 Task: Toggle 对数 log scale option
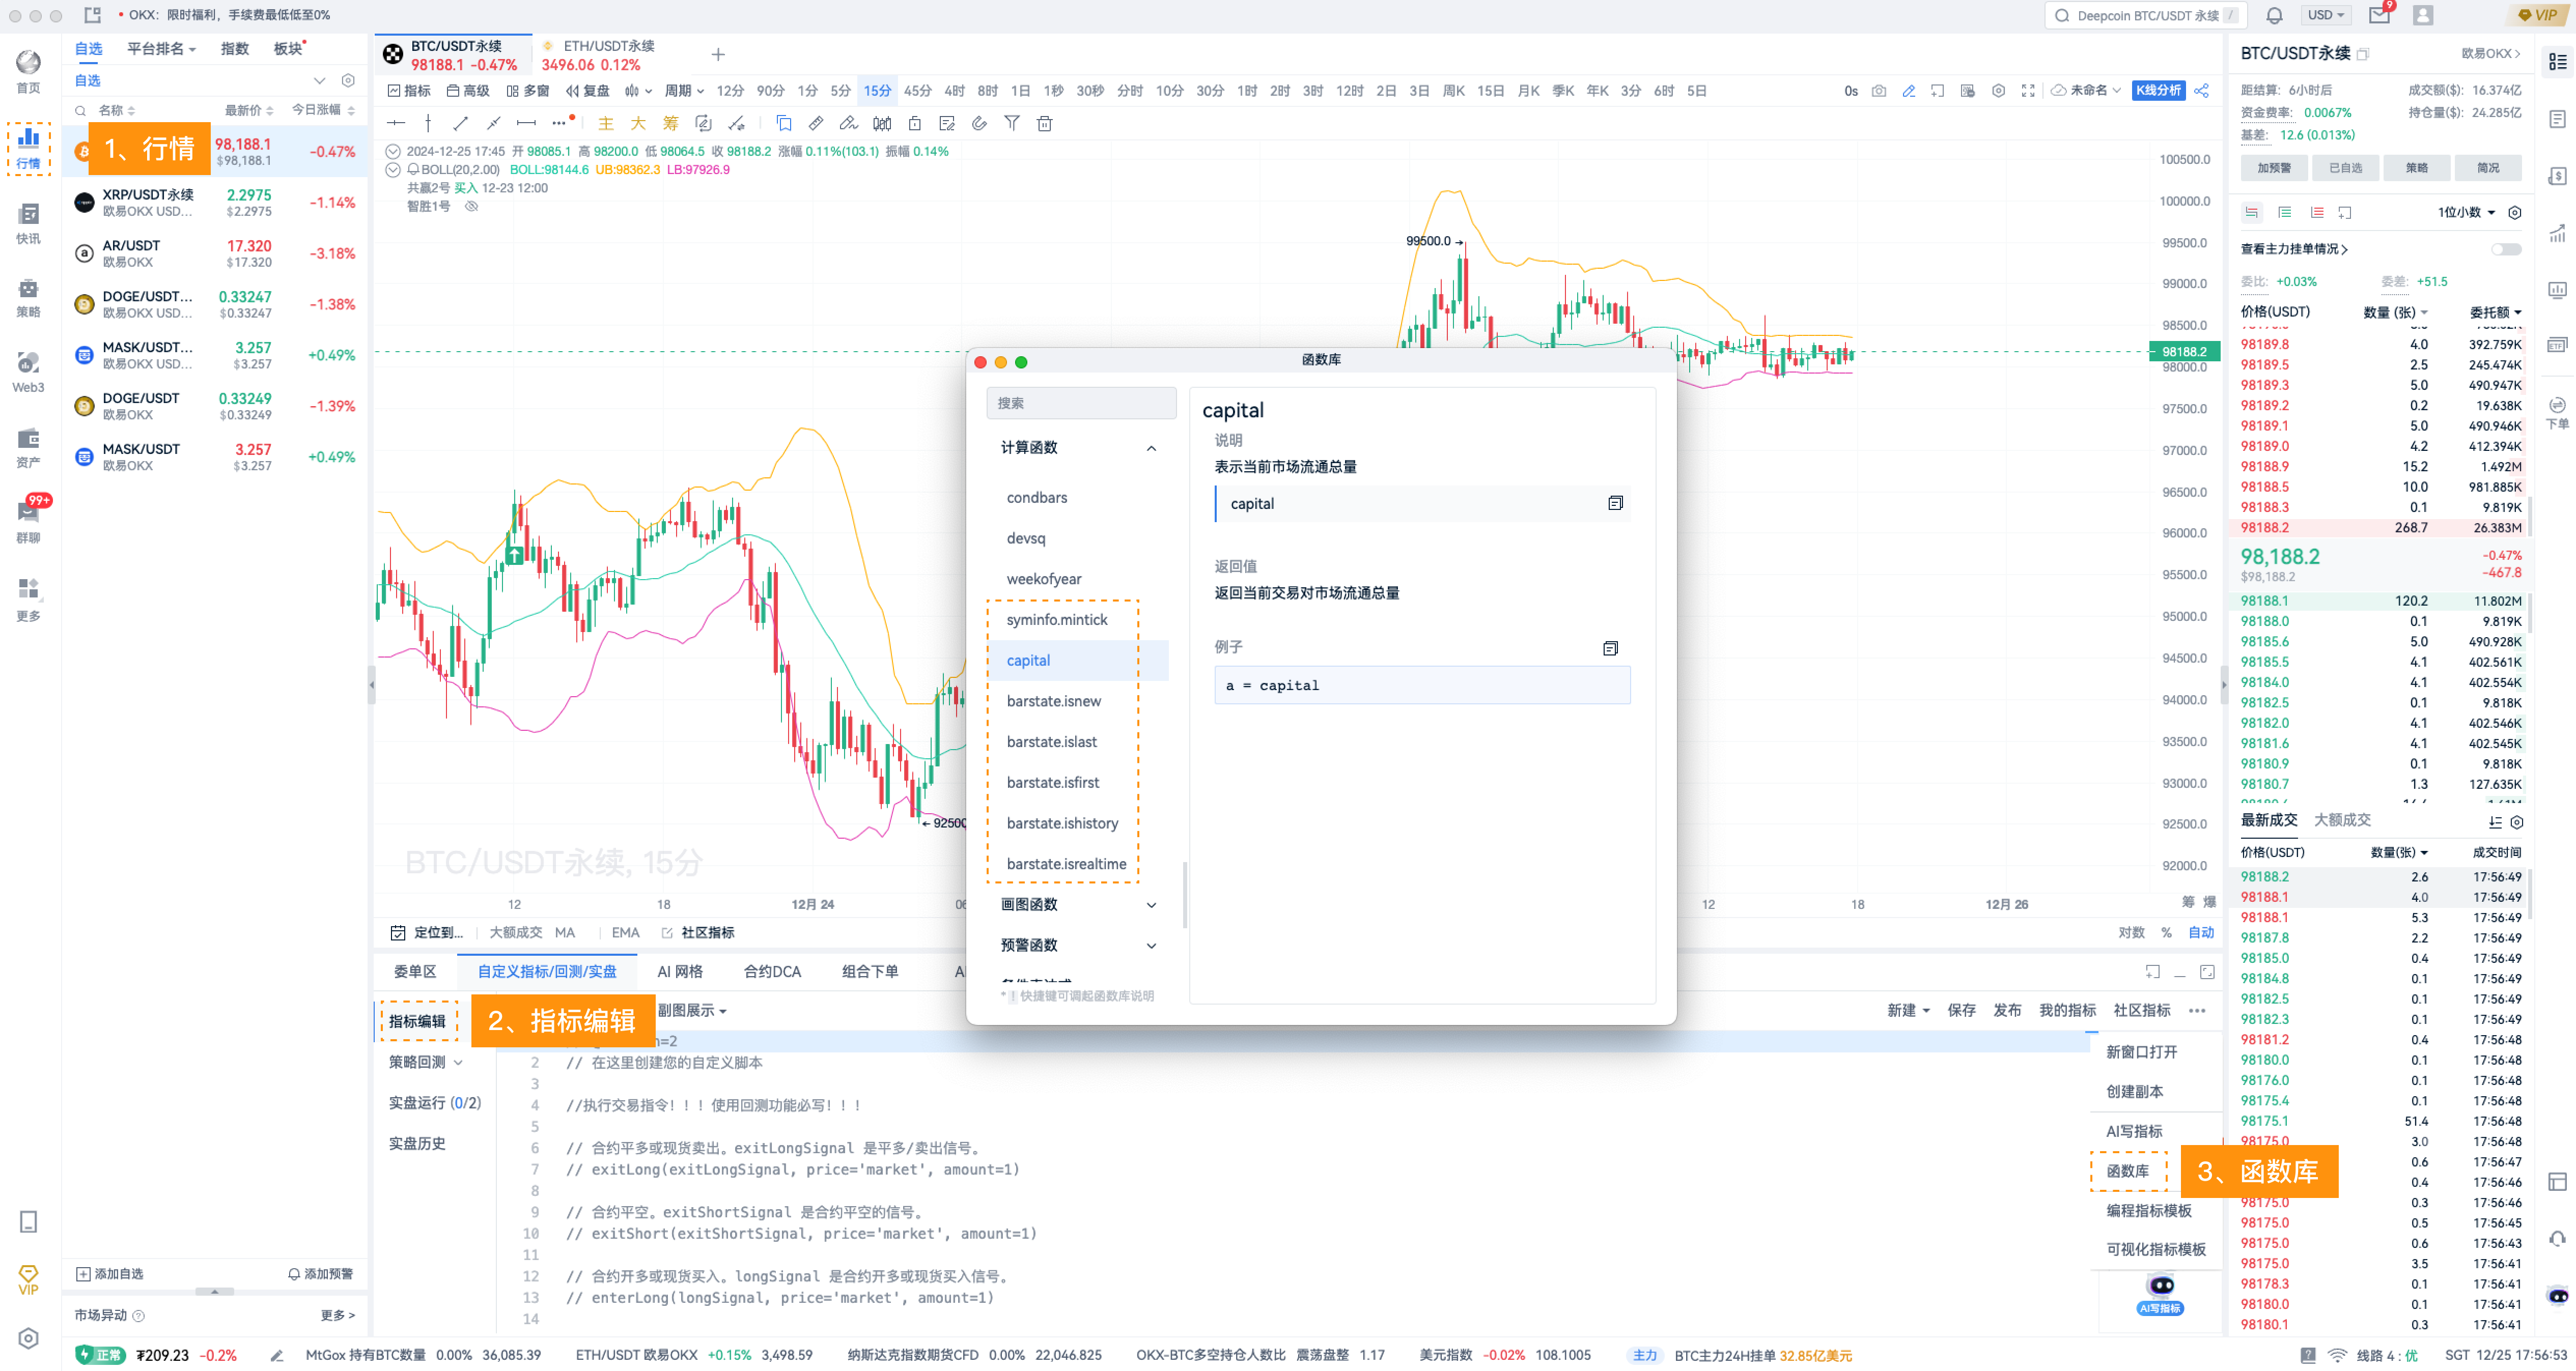pyautogui.click(x=2131, y=932)
